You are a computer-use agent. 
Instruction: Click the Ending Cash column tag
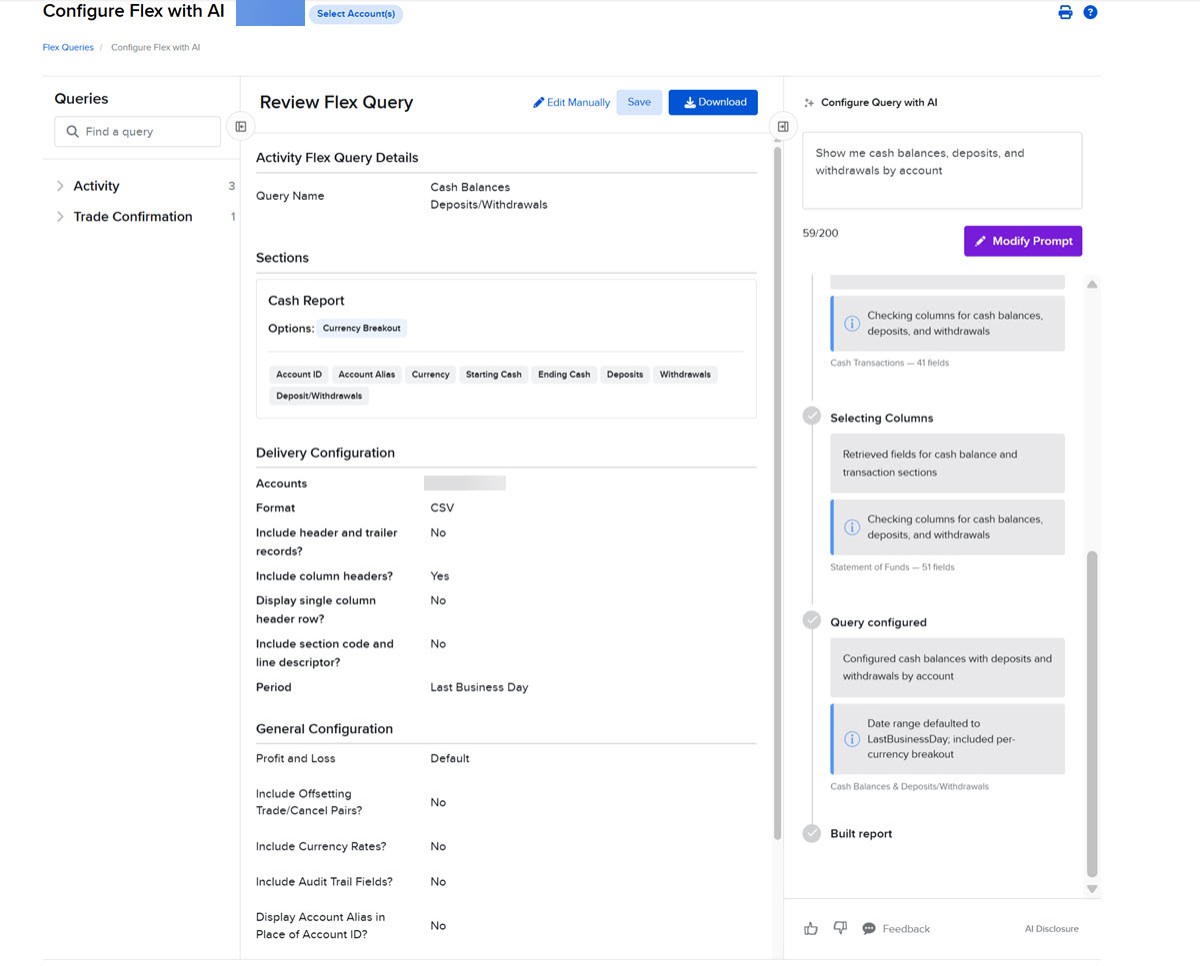click(x=564, y=374)
